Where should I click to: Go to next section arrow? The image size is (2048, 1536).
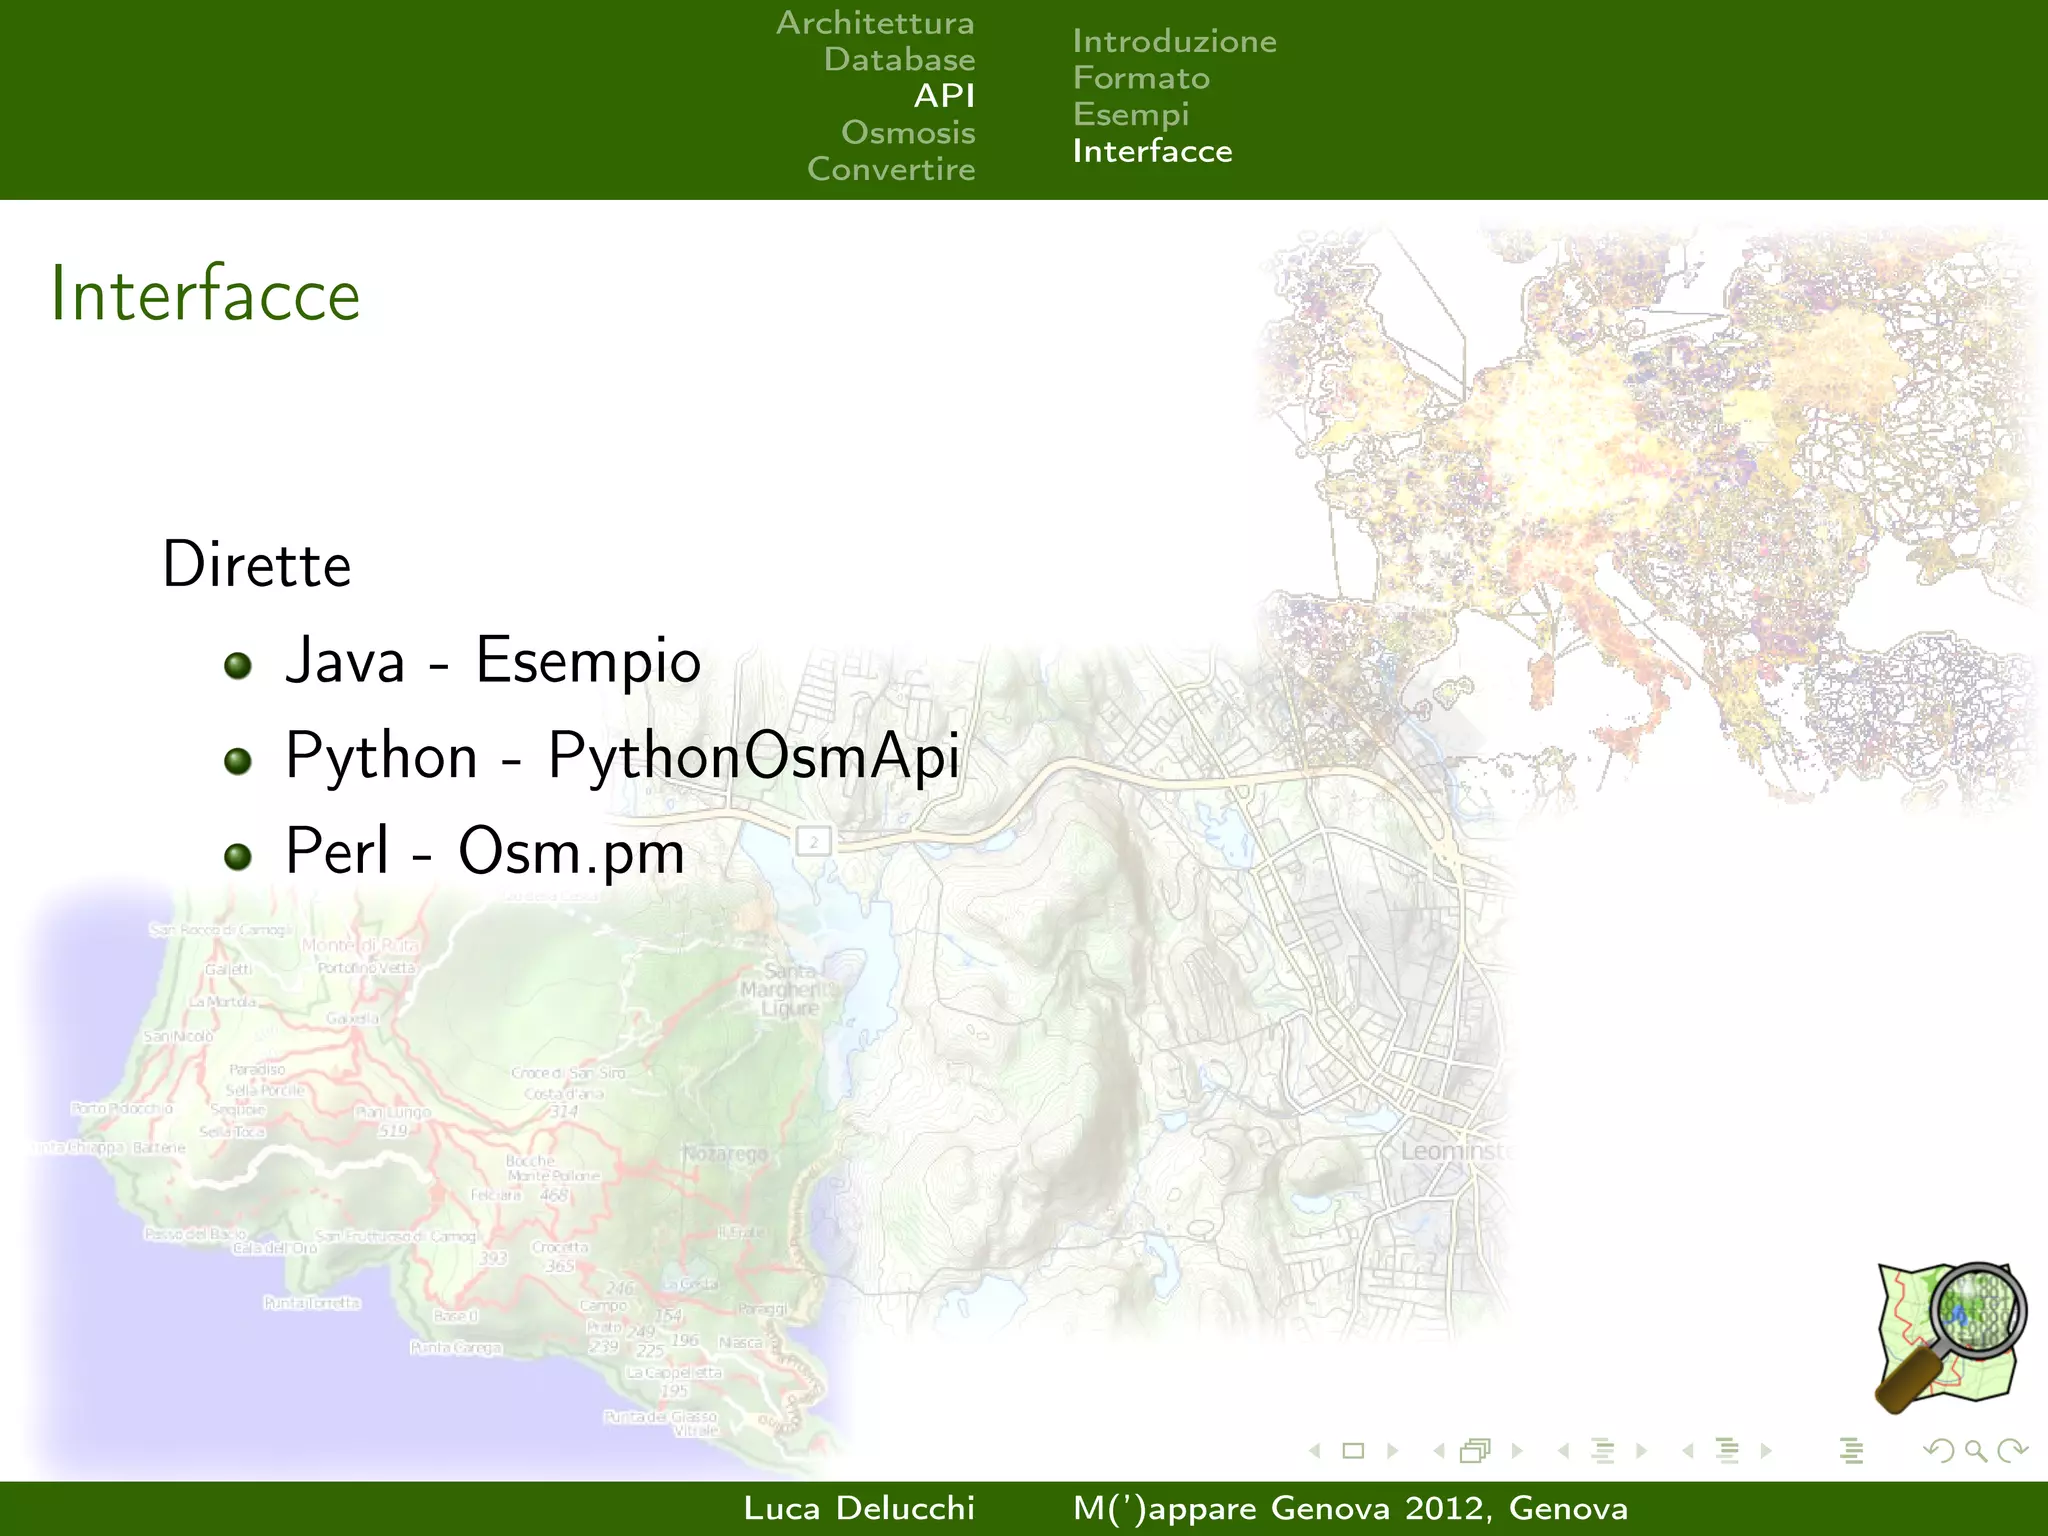[1766, 1451]
